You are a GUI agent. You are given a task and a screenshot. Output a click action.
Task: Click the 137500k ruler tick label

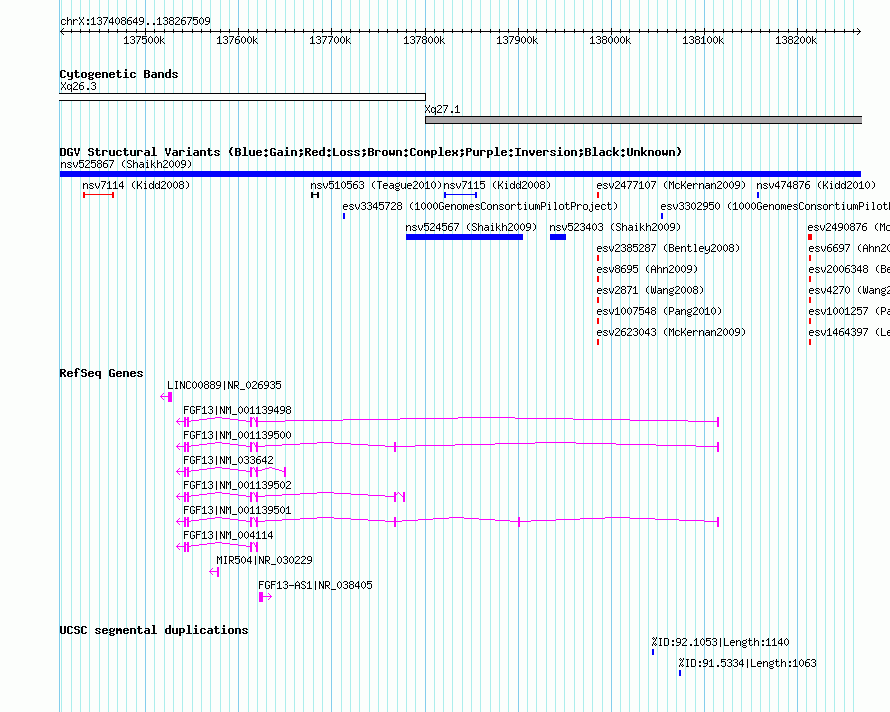click(144, 40)
